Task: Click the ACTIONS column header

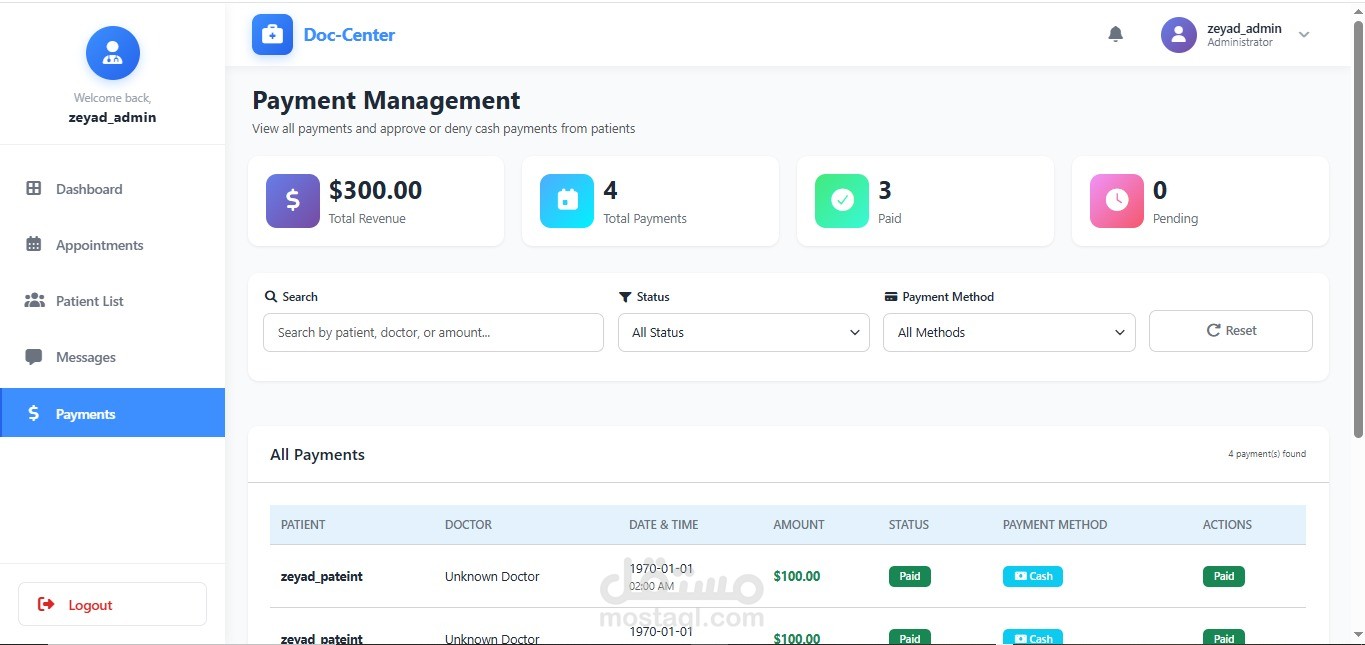Action: click(x=1227, y=525)
